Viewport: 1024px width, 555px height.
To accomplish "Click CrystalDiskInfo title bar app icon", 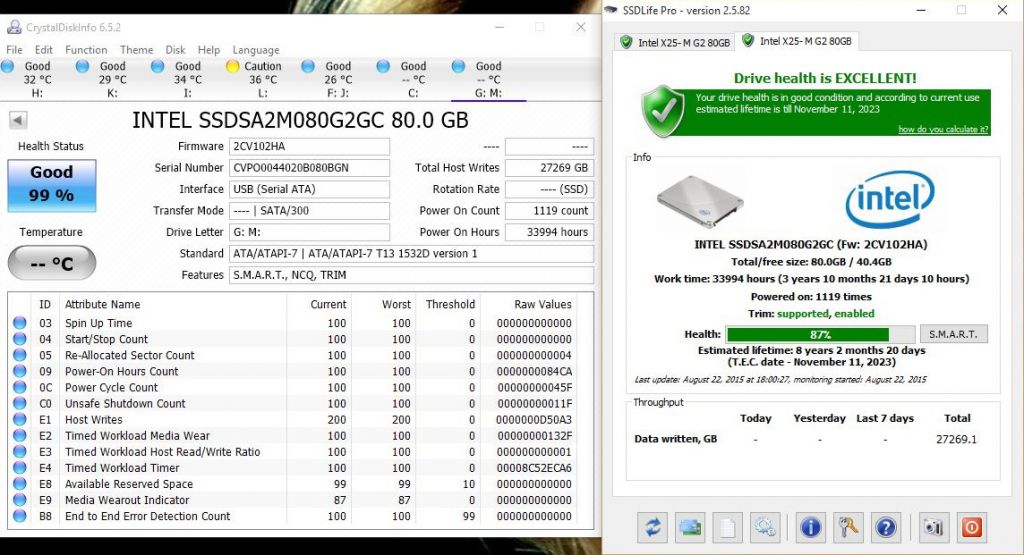I will [14, 27].
